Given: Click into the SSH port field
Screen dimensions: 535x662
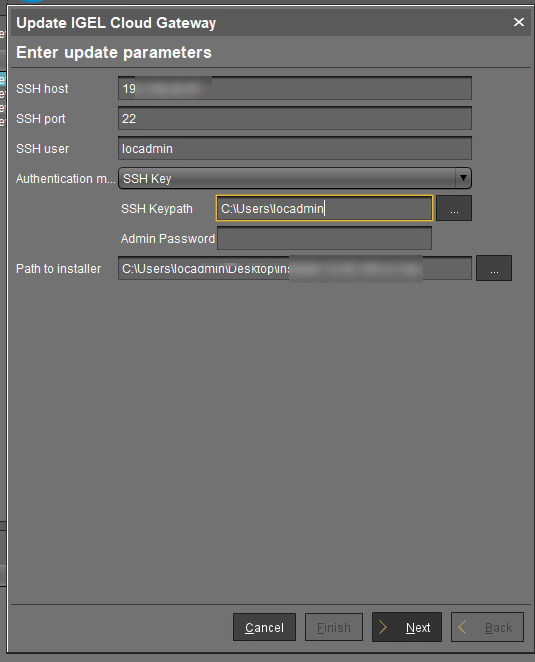Looking at the screenshot, I should point(295,118).
